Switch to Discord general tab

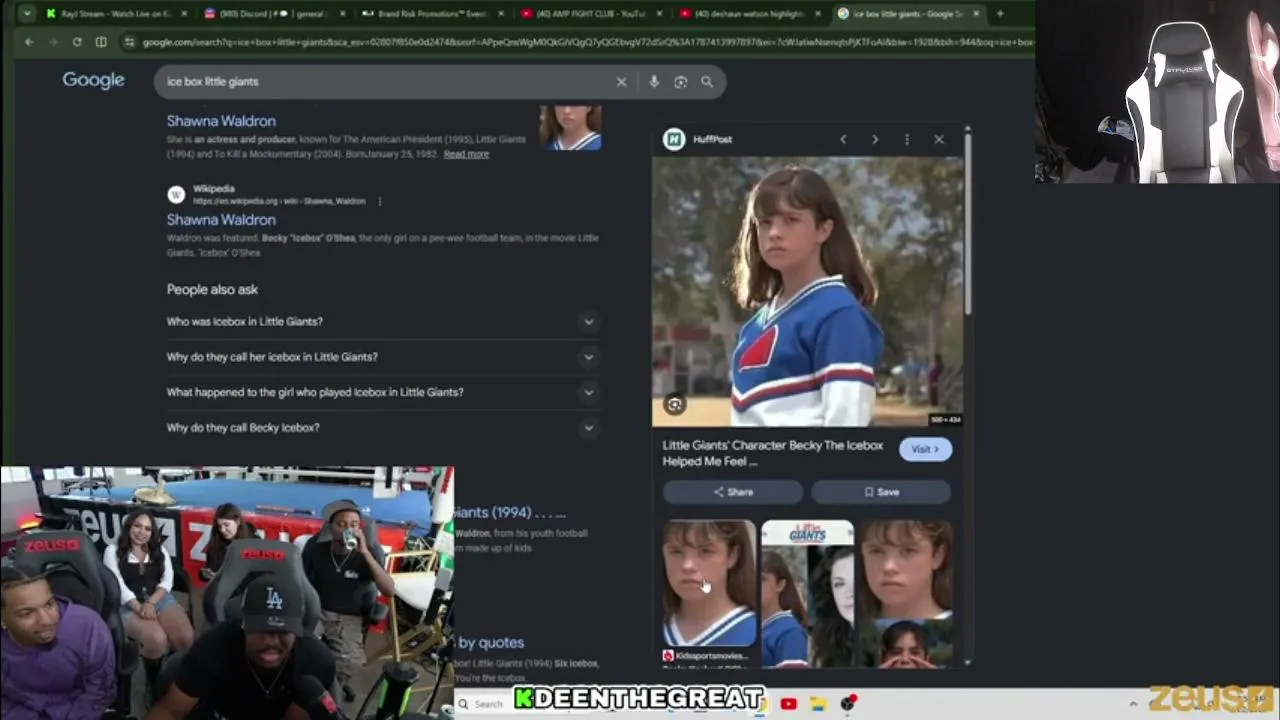point(275,14)
